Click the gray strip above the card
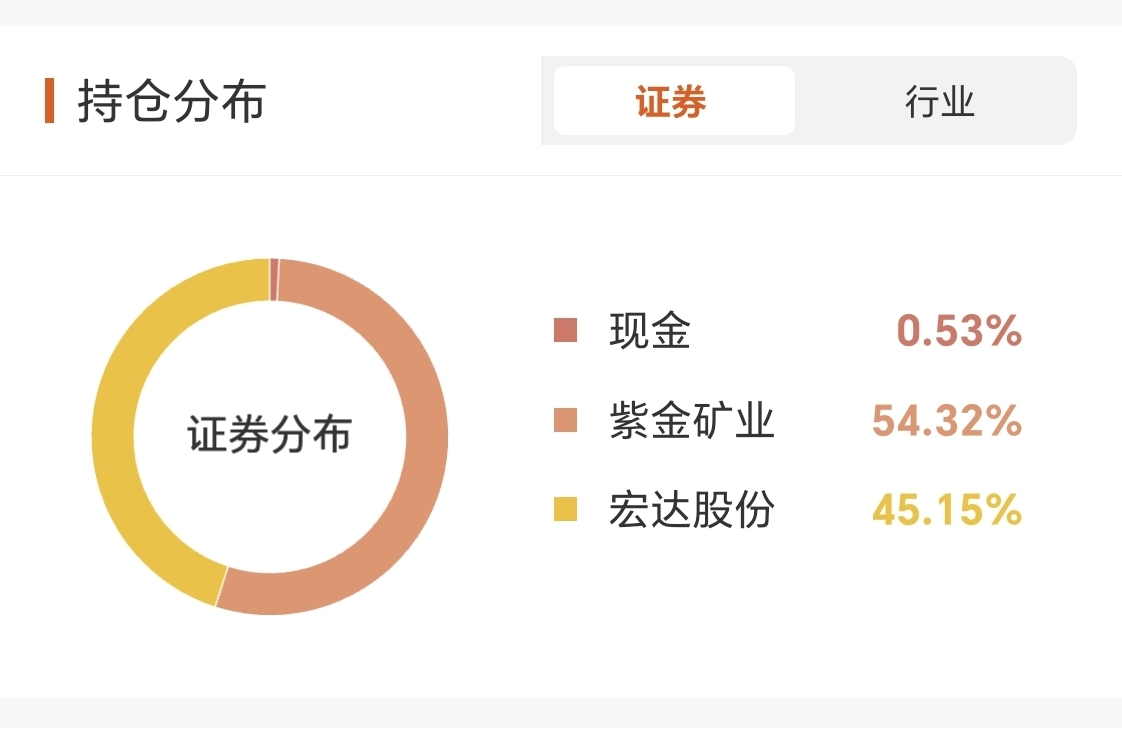 click(561, 12)
